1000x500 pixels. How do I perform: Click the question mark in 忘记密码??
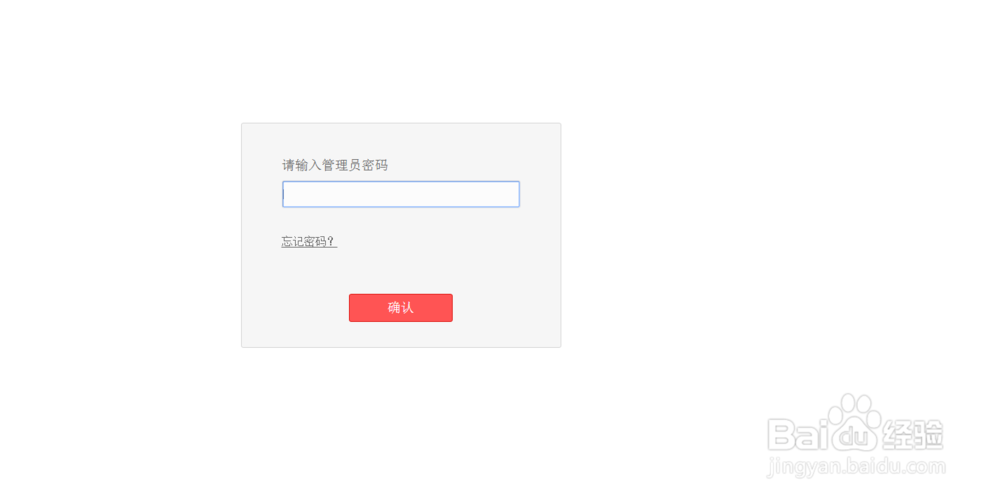332,242
